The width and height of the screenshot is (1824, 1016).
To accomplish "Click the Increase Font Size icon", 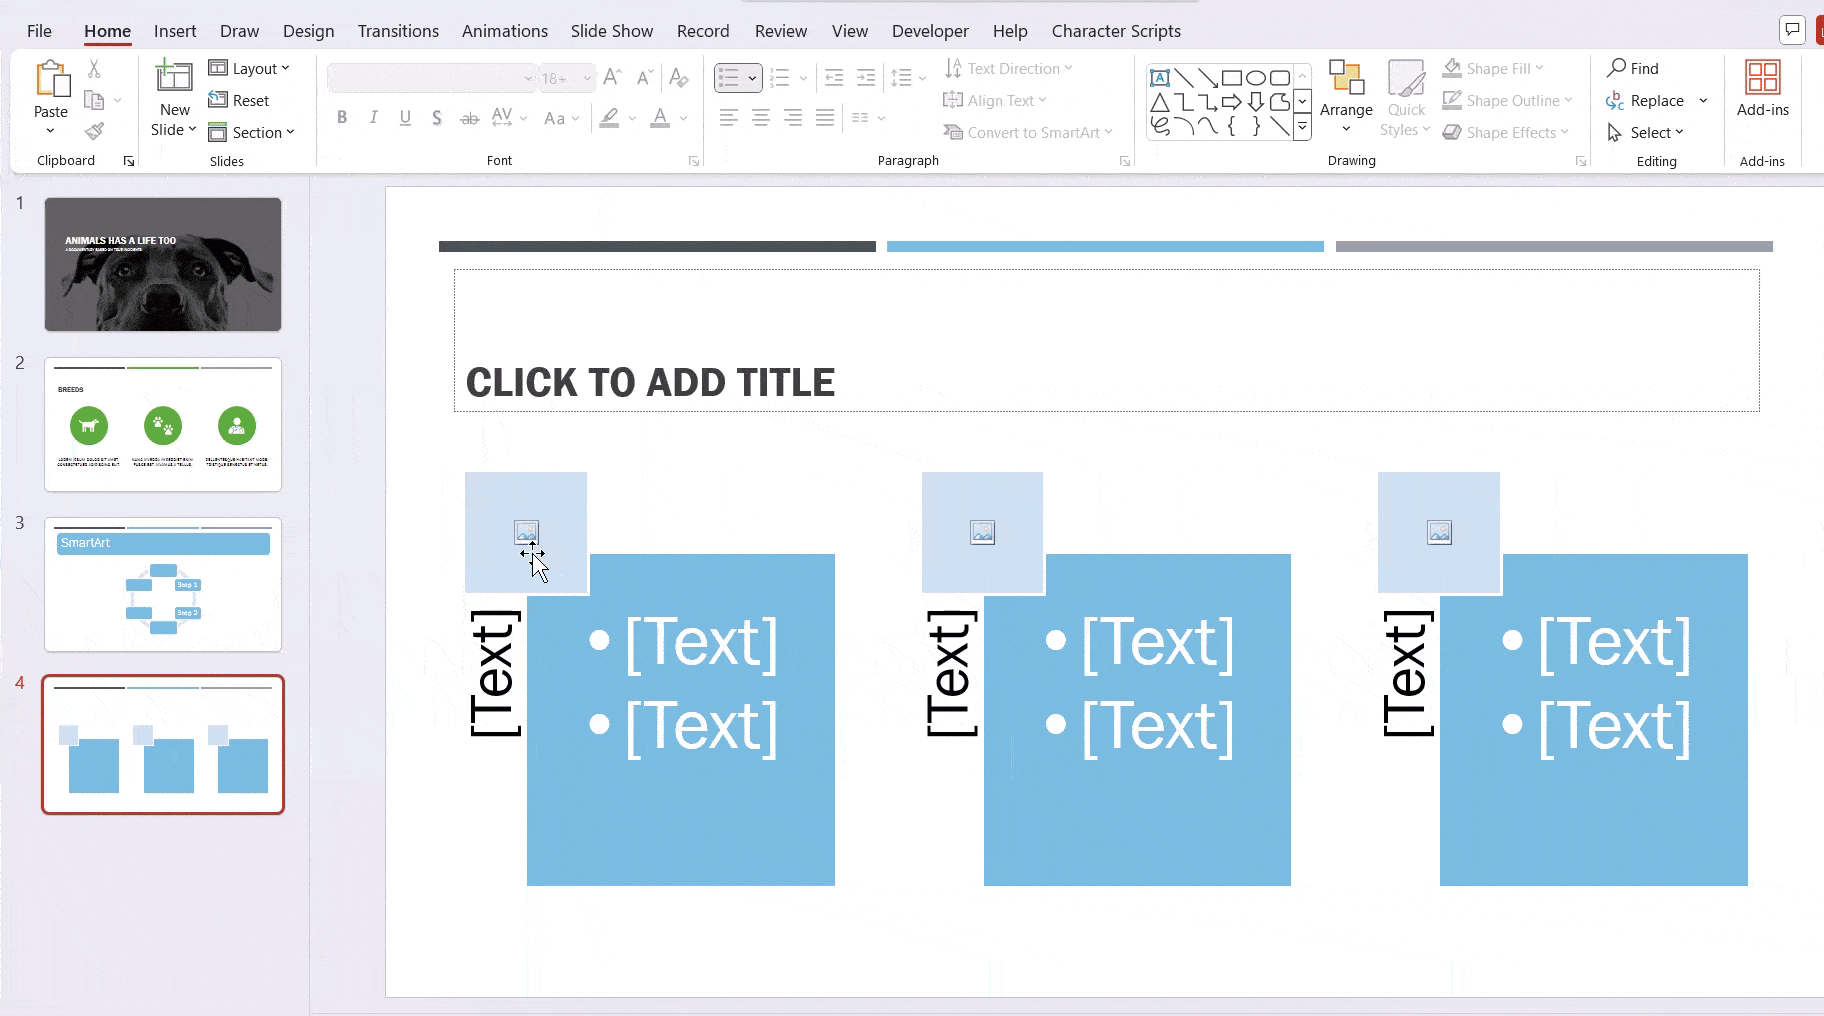I will pos(612,76).
